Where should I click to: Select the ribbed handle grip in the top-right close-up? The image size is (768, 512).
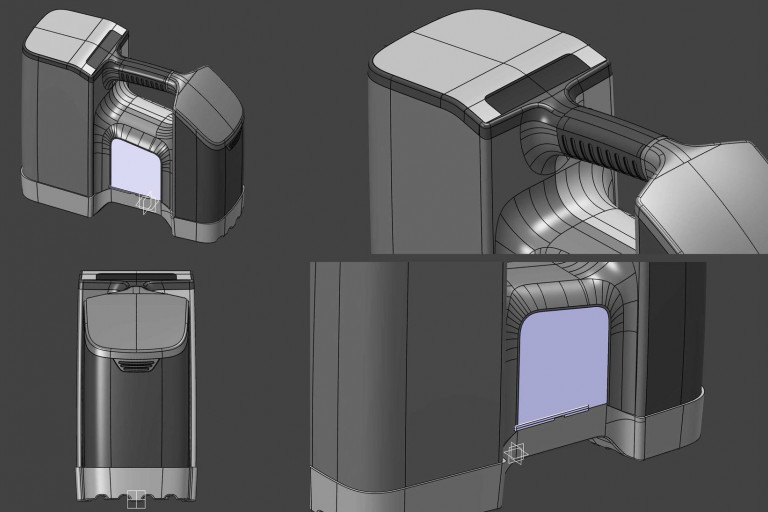pyautogui.click(x=596, y=148)
